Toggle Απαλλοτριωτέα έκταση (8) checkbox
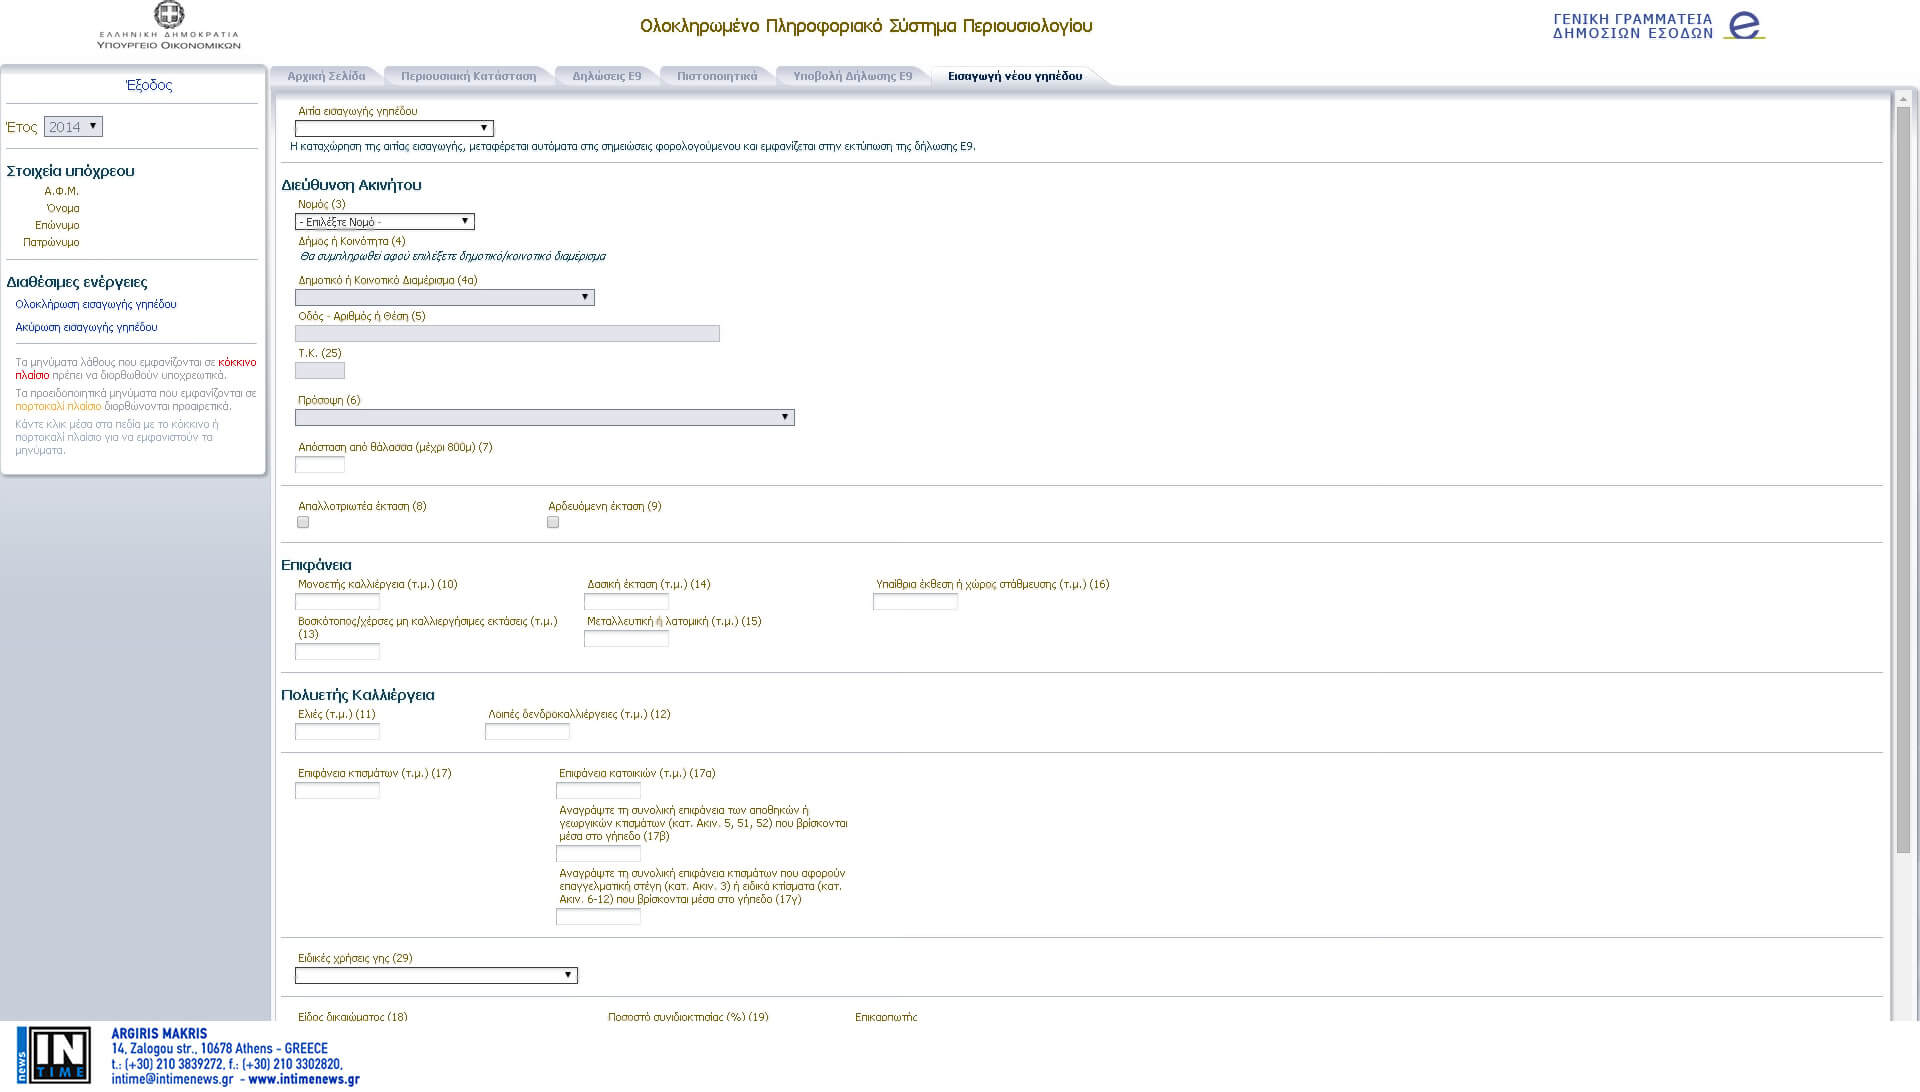Screen dimensions: 1920x1092 (x=303, y=522)
